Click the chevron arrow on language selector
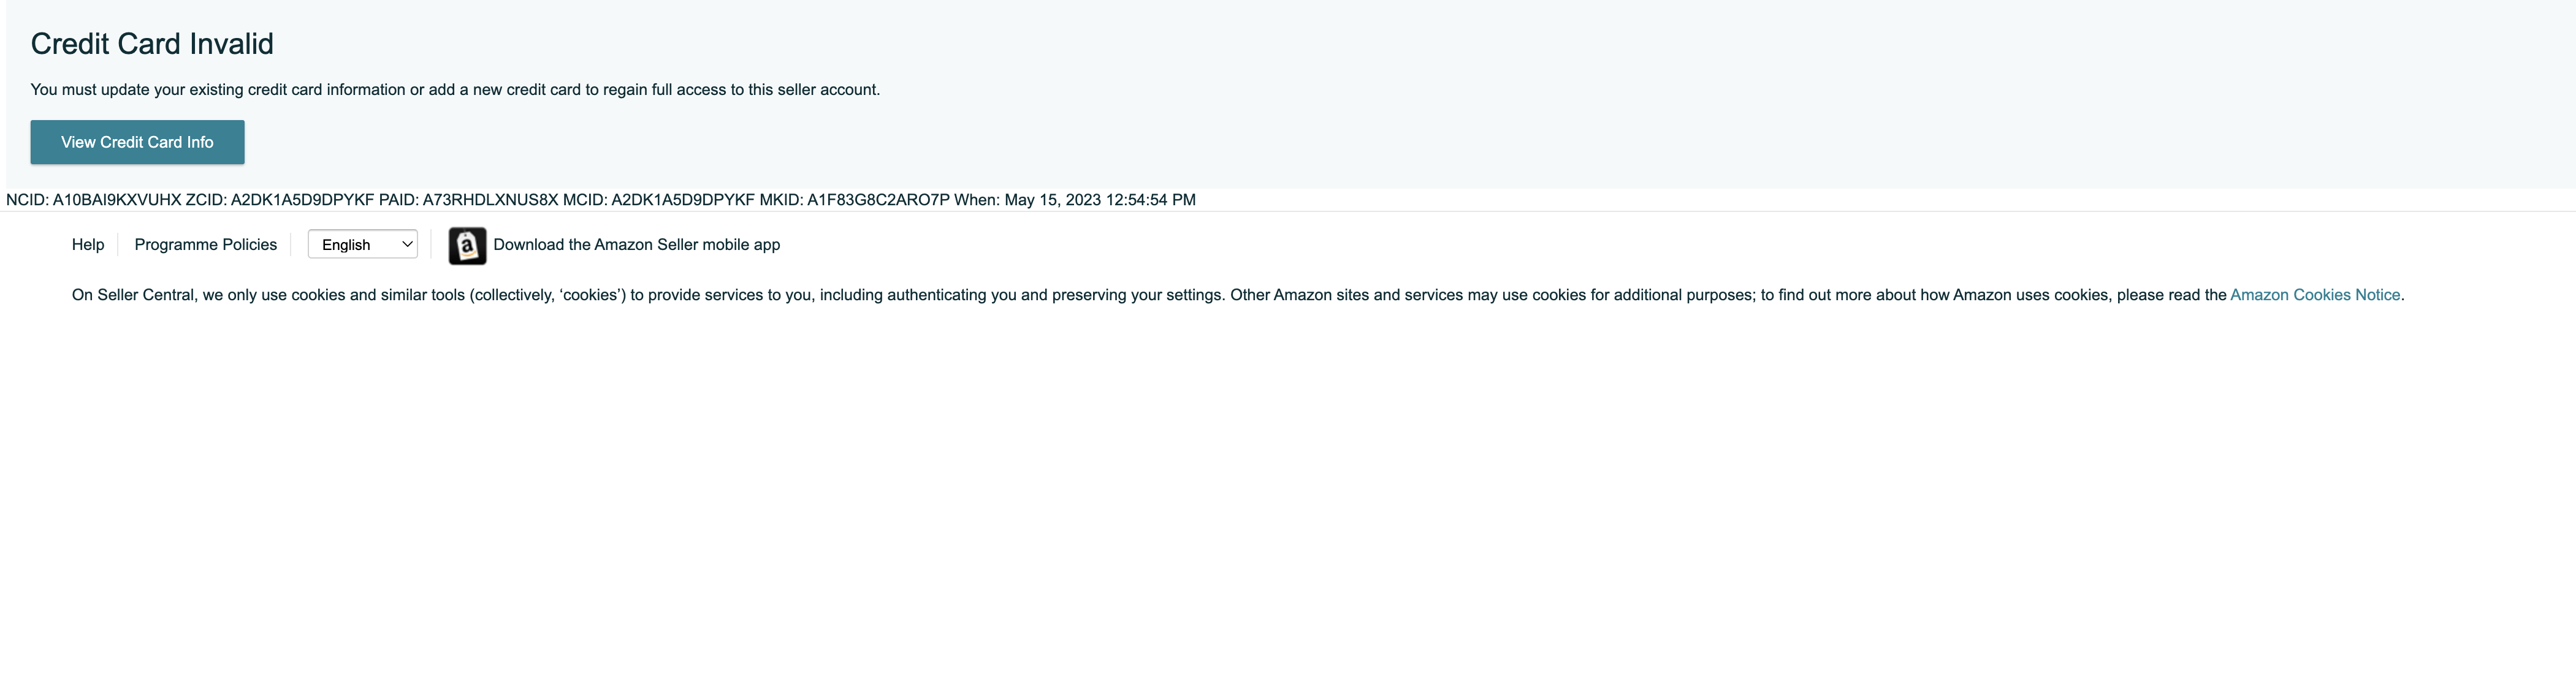Screen dimensions: 2576x685 pyautogui.click(x=407, y=245)
